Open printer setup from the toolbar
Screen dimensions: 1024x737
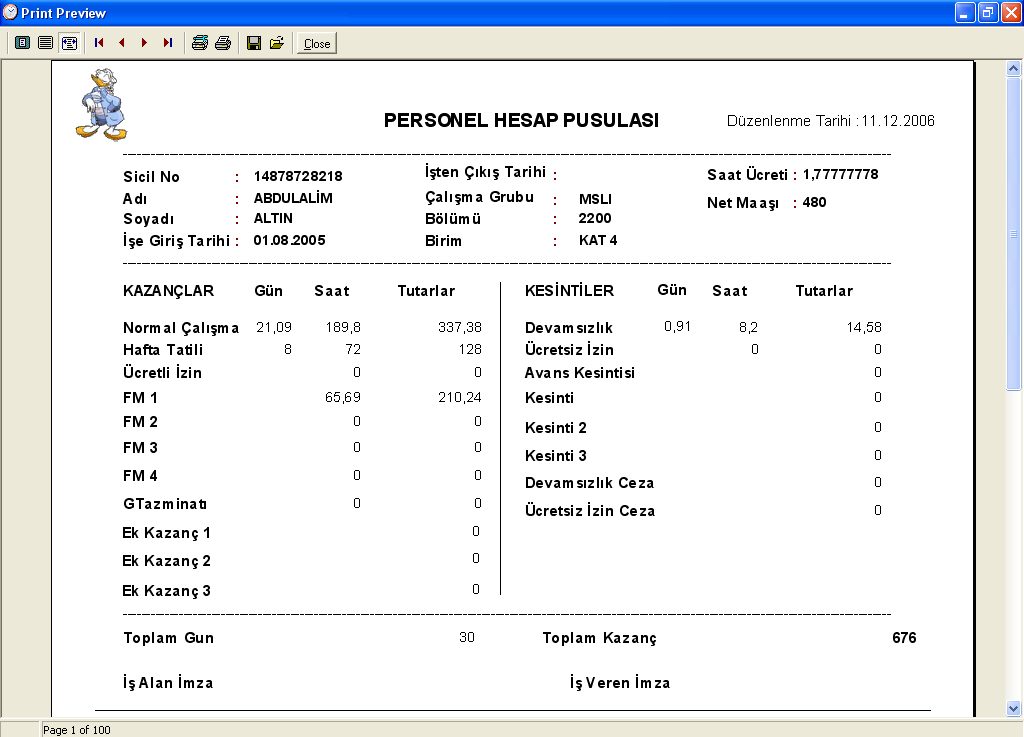point(200,43)
